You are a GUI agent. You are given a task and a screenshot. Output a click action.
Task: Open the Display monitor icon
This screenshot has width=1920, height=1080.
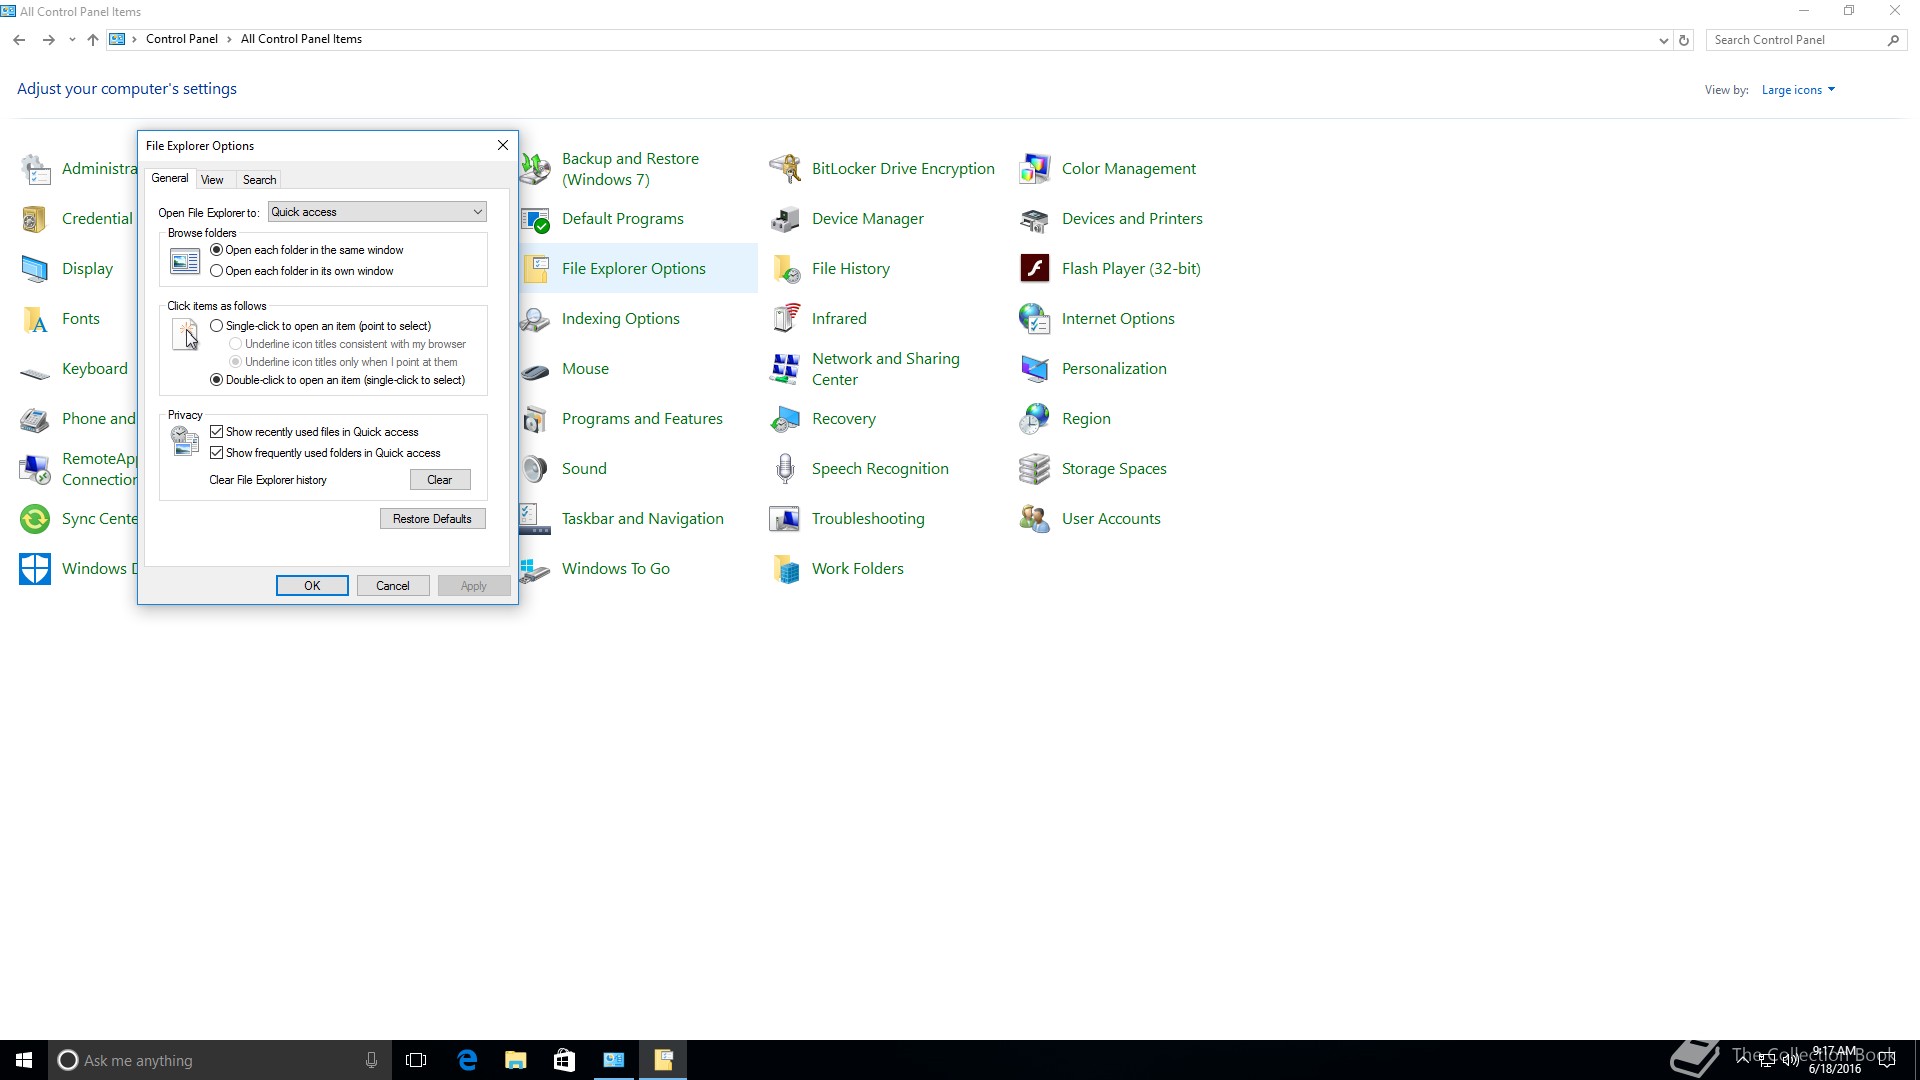click(x=35, y=269)
